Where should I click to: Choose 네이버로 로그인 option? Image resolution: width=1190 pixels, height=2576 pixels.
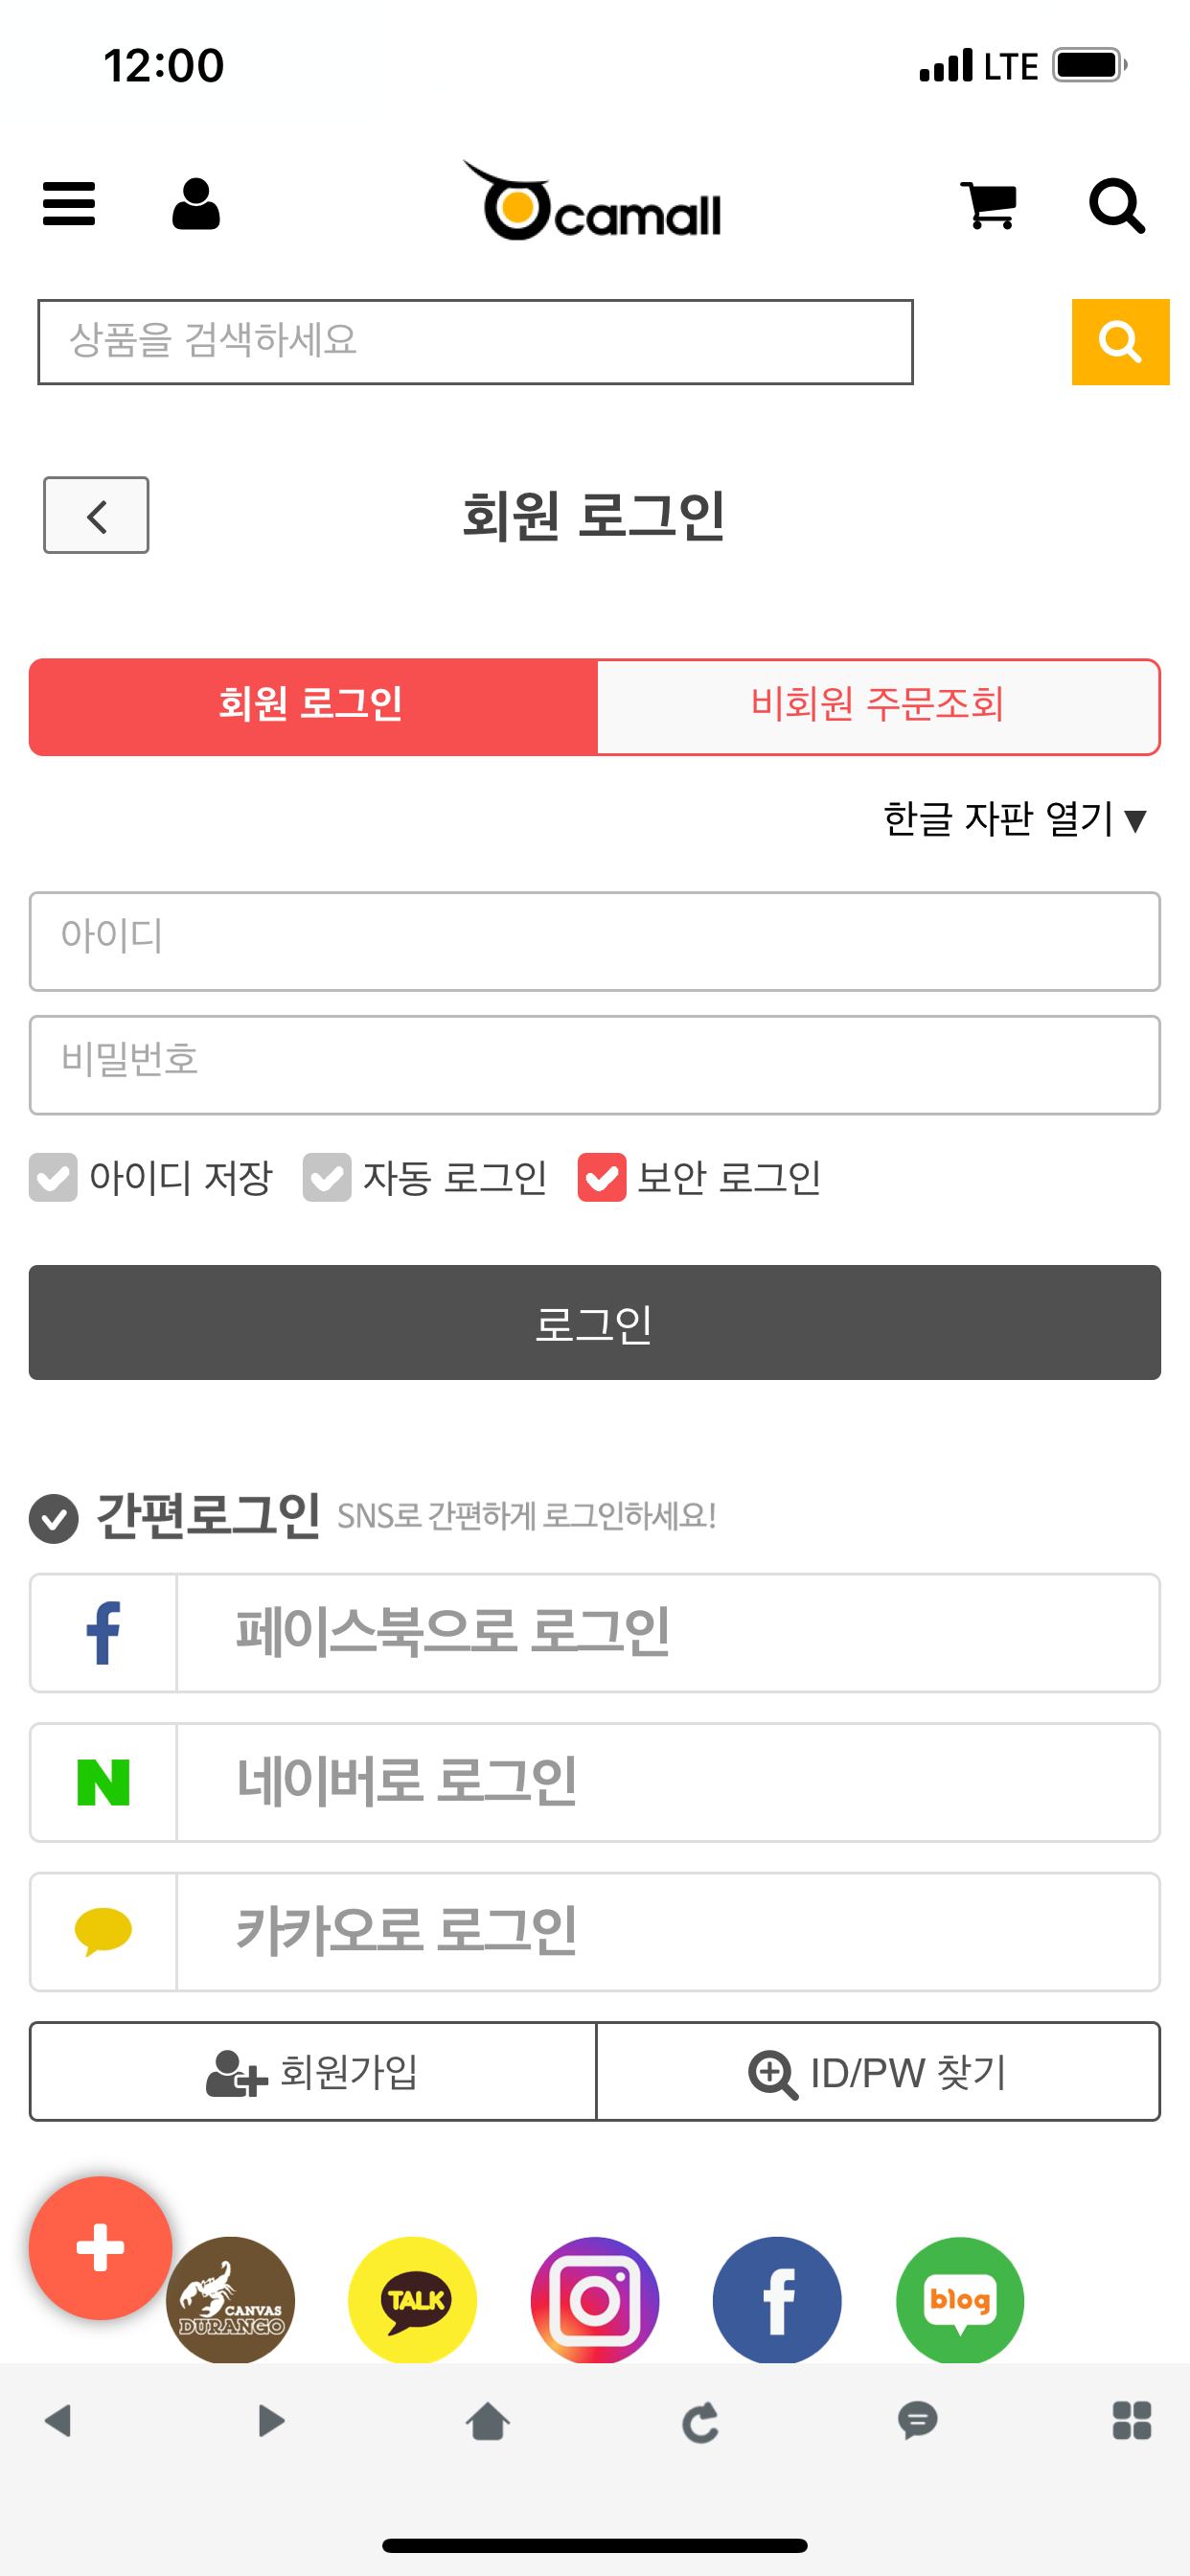coord(595,1782)
